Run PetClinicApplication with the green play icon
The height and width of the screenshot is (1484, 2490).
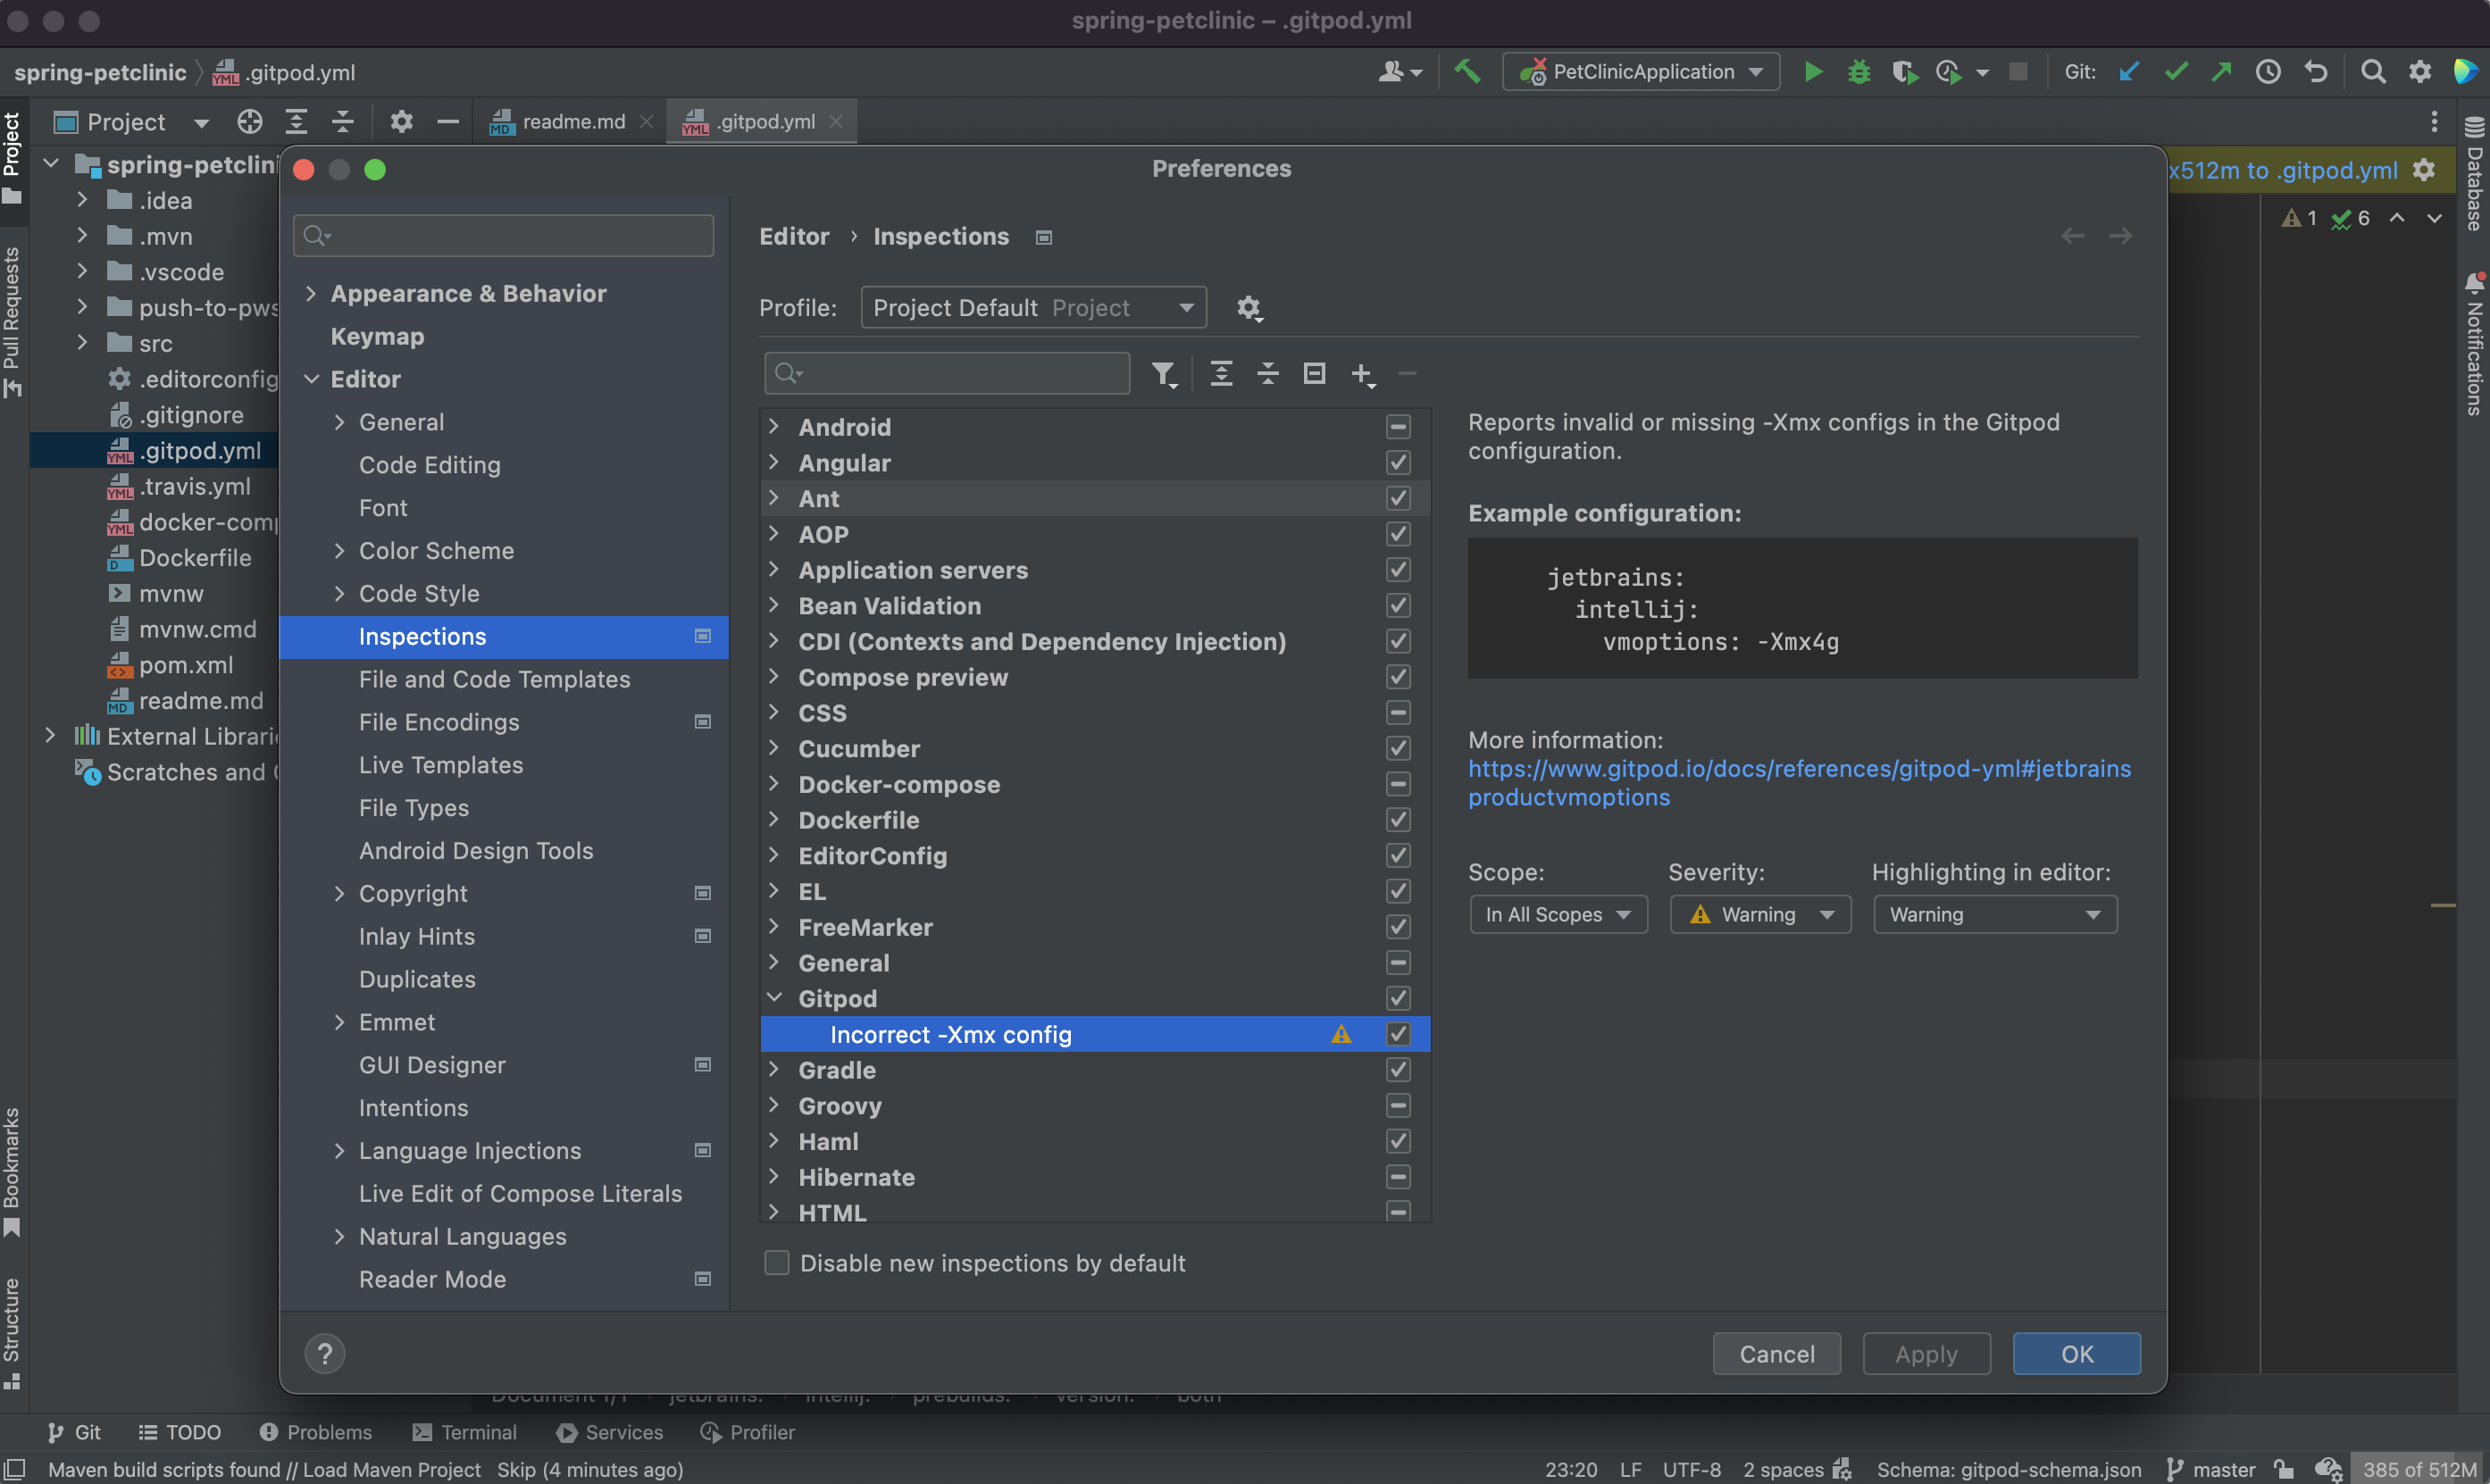pos(1812,72)
